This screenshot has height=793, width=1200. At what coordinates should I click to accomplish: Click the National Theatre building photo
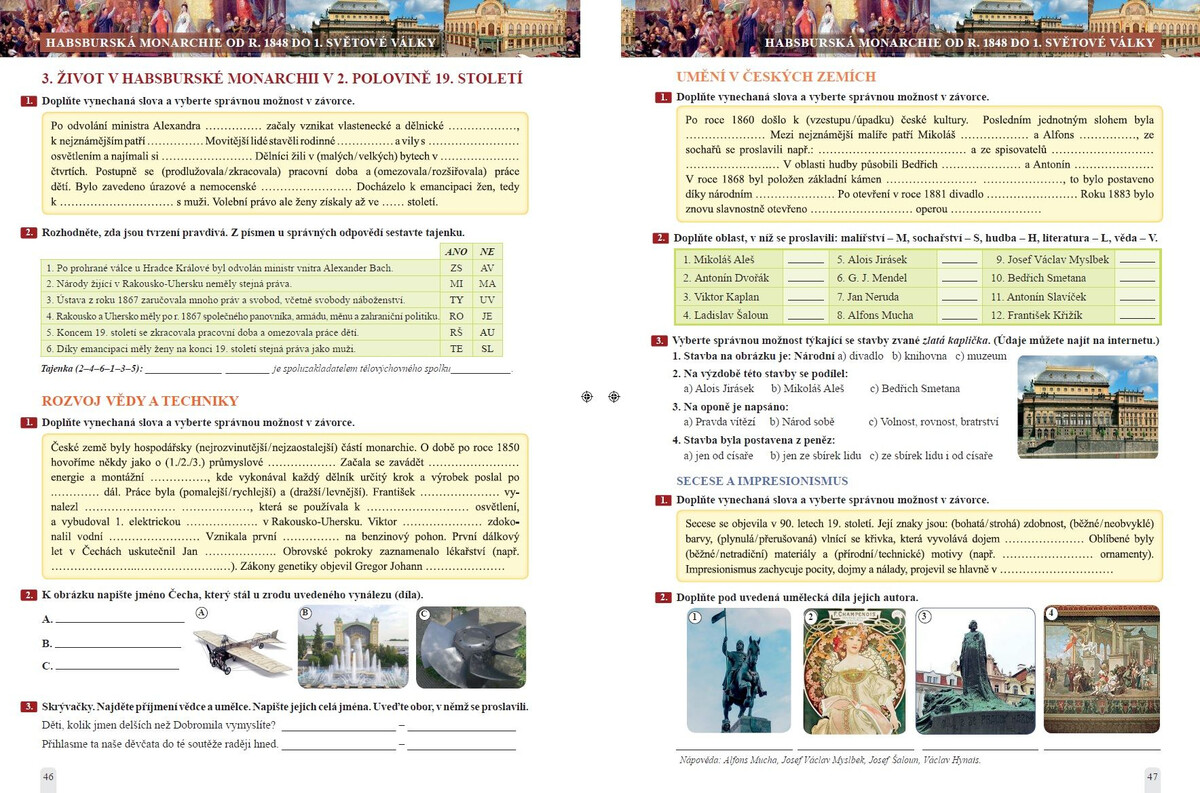pos(1087,407)
